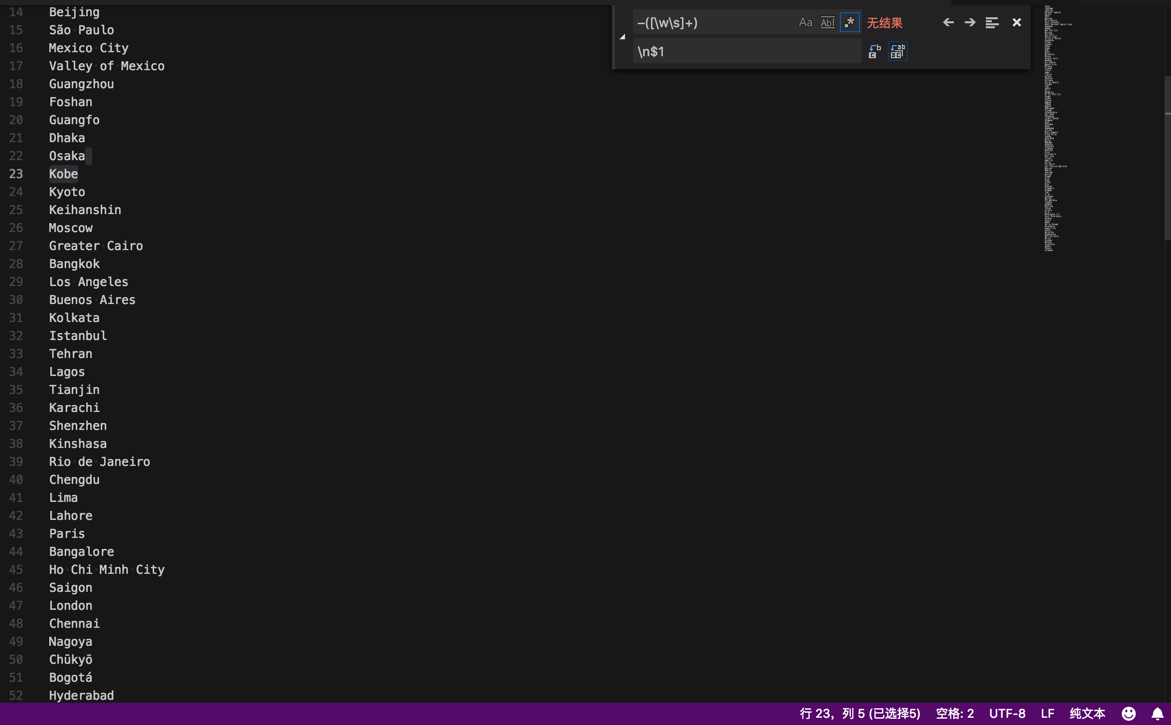Image resolution: width=1171 pixels, height=725 pixels.
Task: Click 'Kolkata' on line 31
Action: (x=74, y=318)
